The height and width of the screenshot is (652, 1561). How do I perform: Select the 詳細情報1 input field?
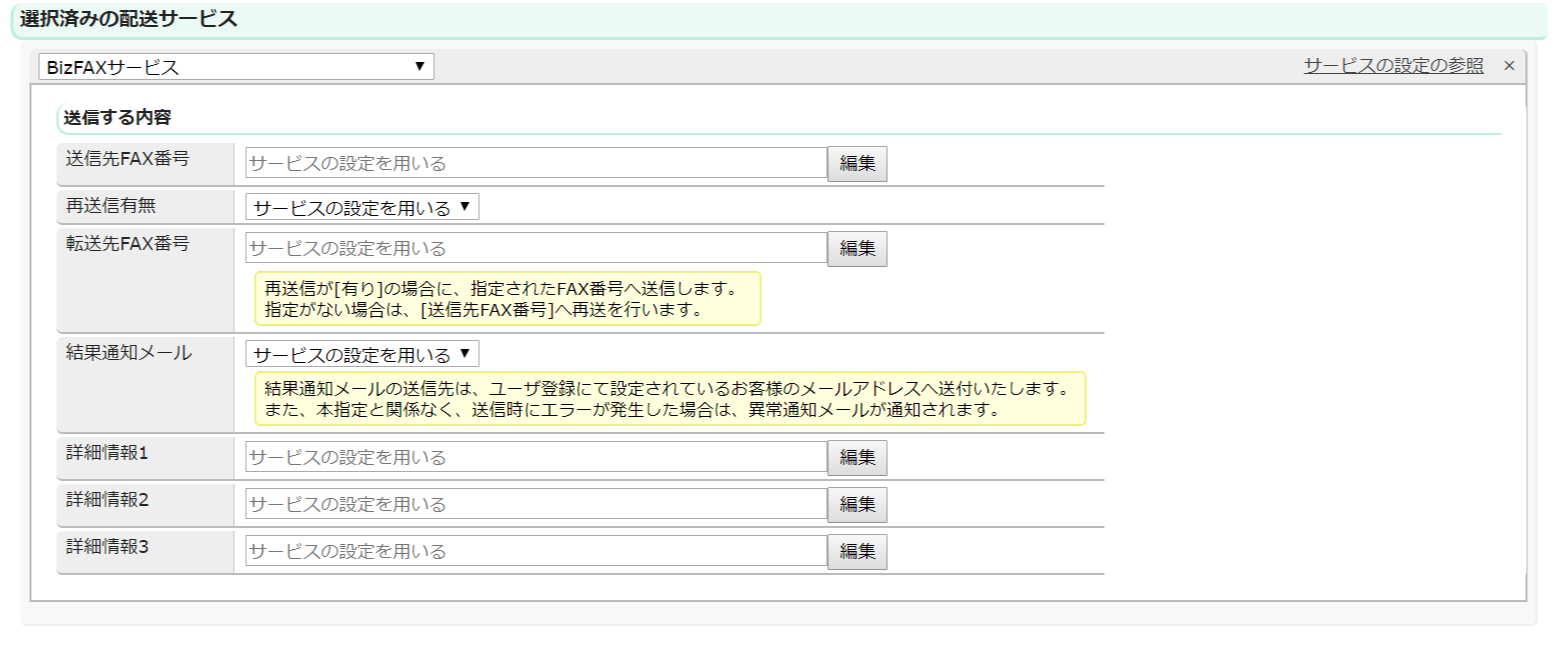click(535, 457)
